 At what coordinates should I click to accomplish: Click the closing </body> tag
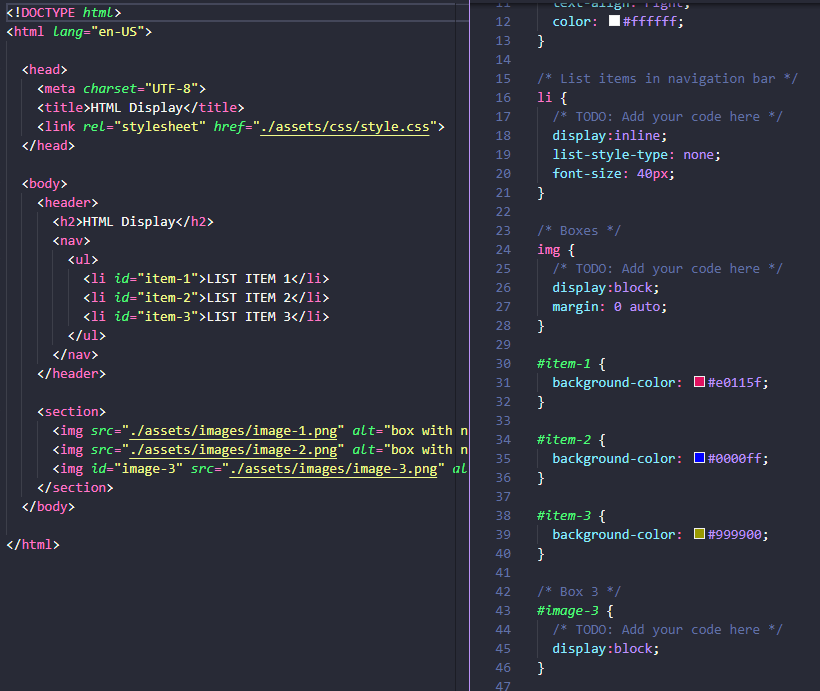coord(48,507)
